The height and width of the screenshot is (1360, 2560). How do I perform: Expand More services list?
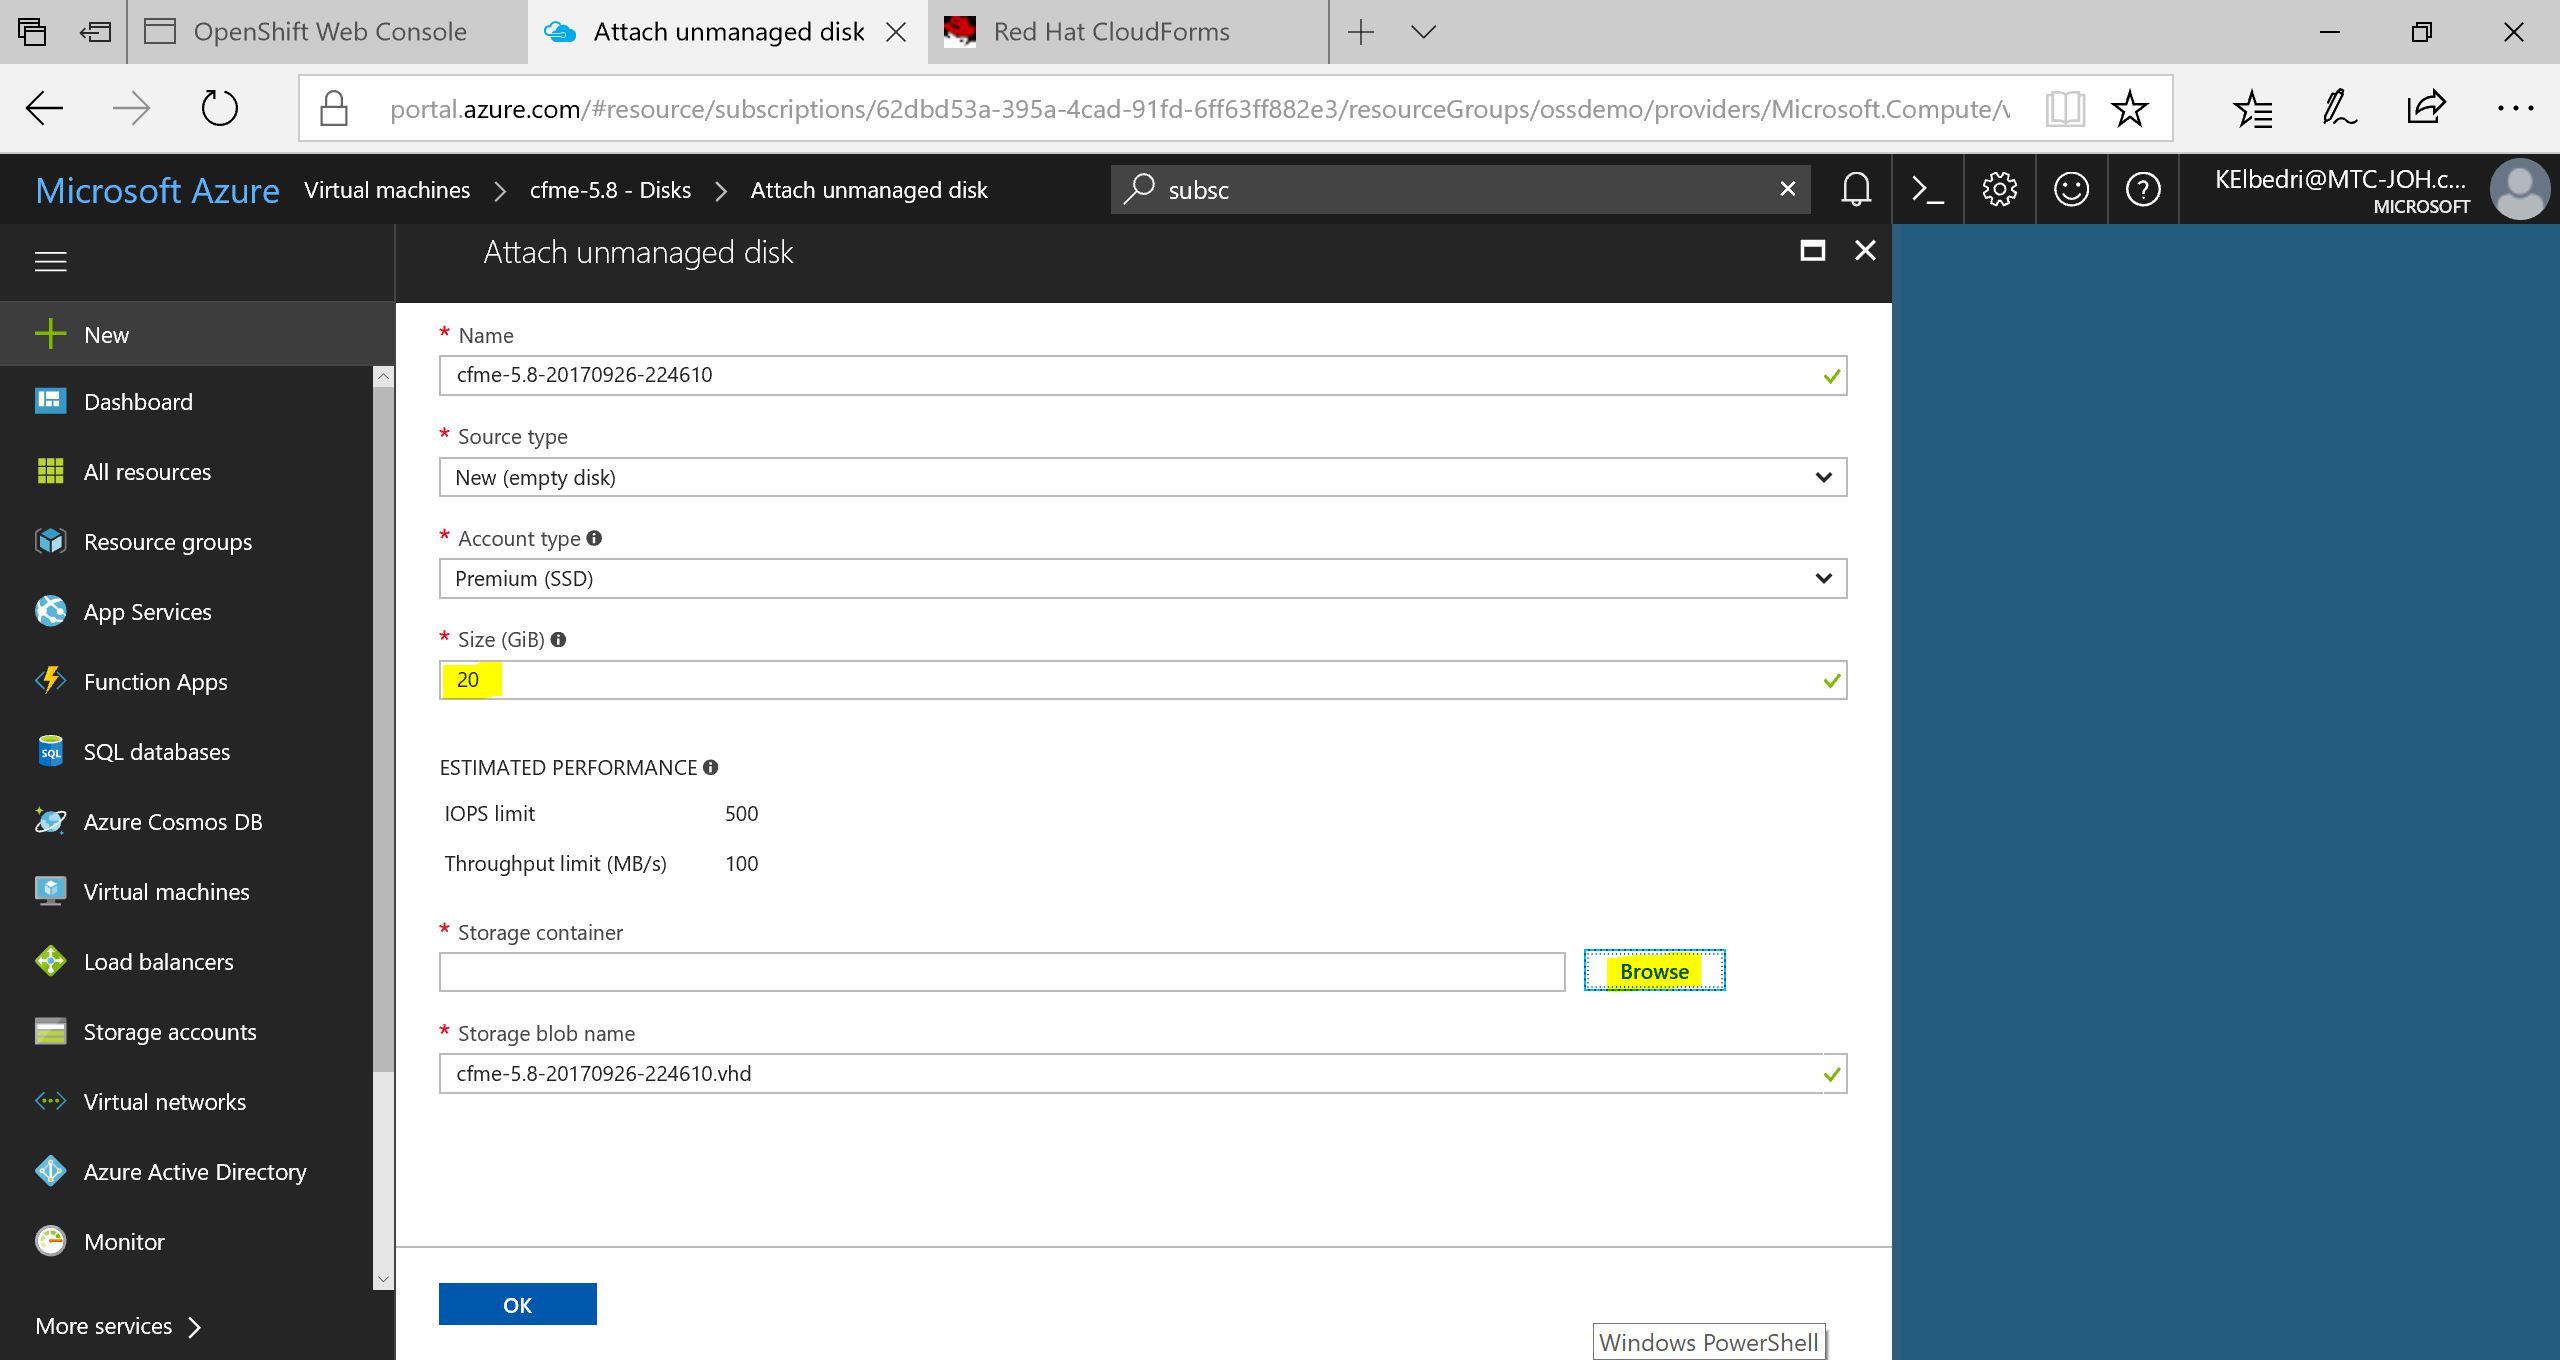coord(118,1326)
